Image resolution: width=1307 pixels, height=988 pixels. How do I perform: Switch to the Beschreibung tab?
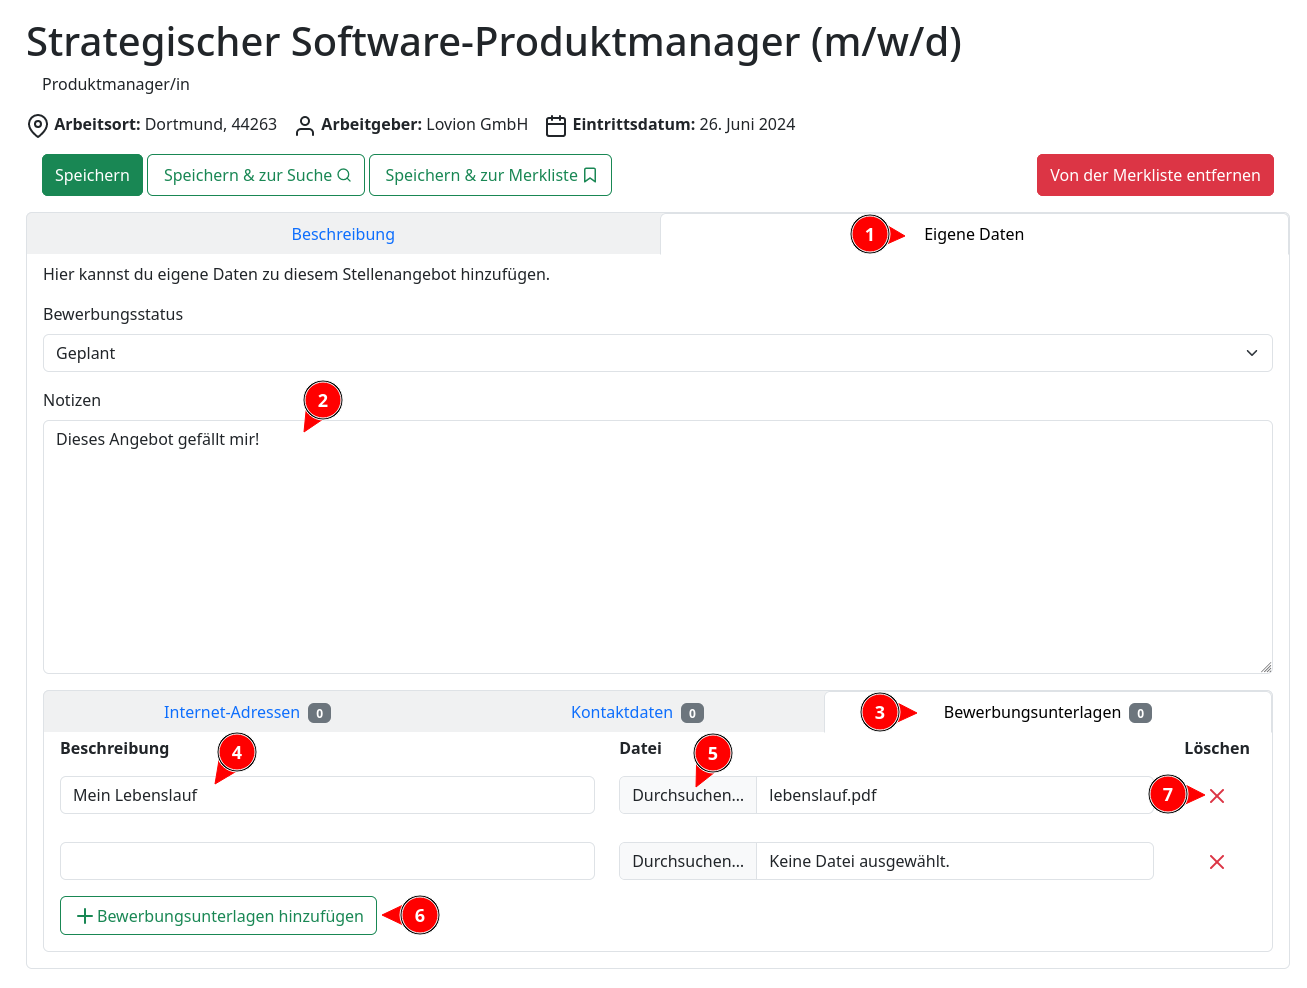(343, 234)
